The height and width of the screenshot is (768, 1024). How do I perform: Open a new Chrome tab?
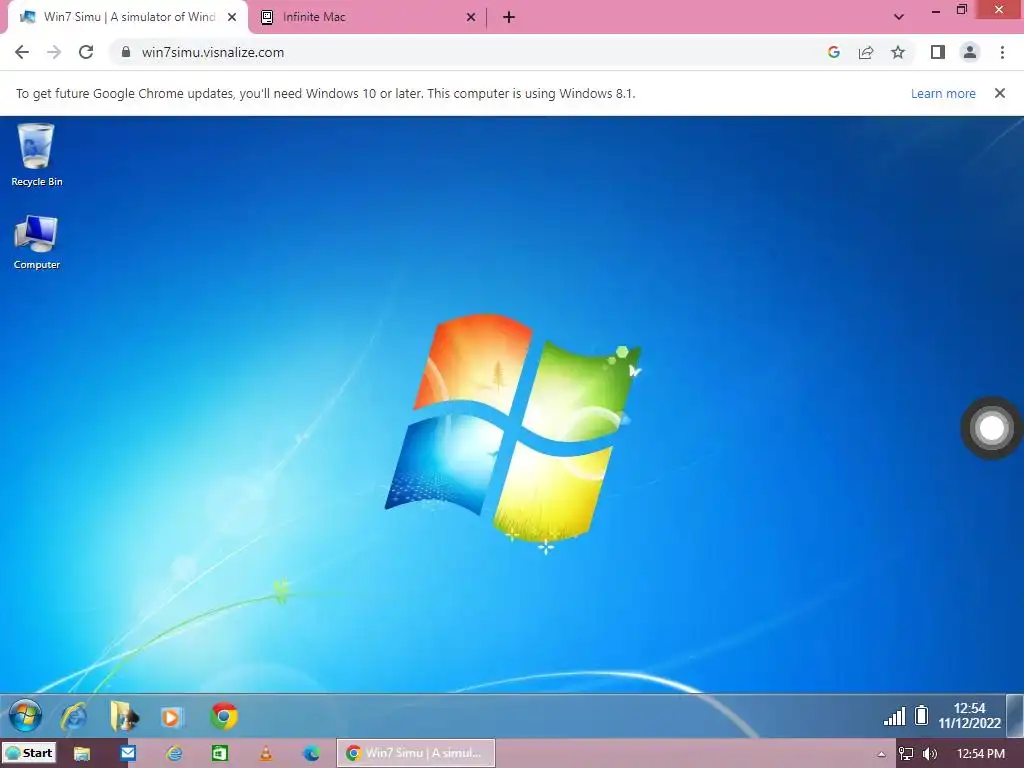coord(509,18)
